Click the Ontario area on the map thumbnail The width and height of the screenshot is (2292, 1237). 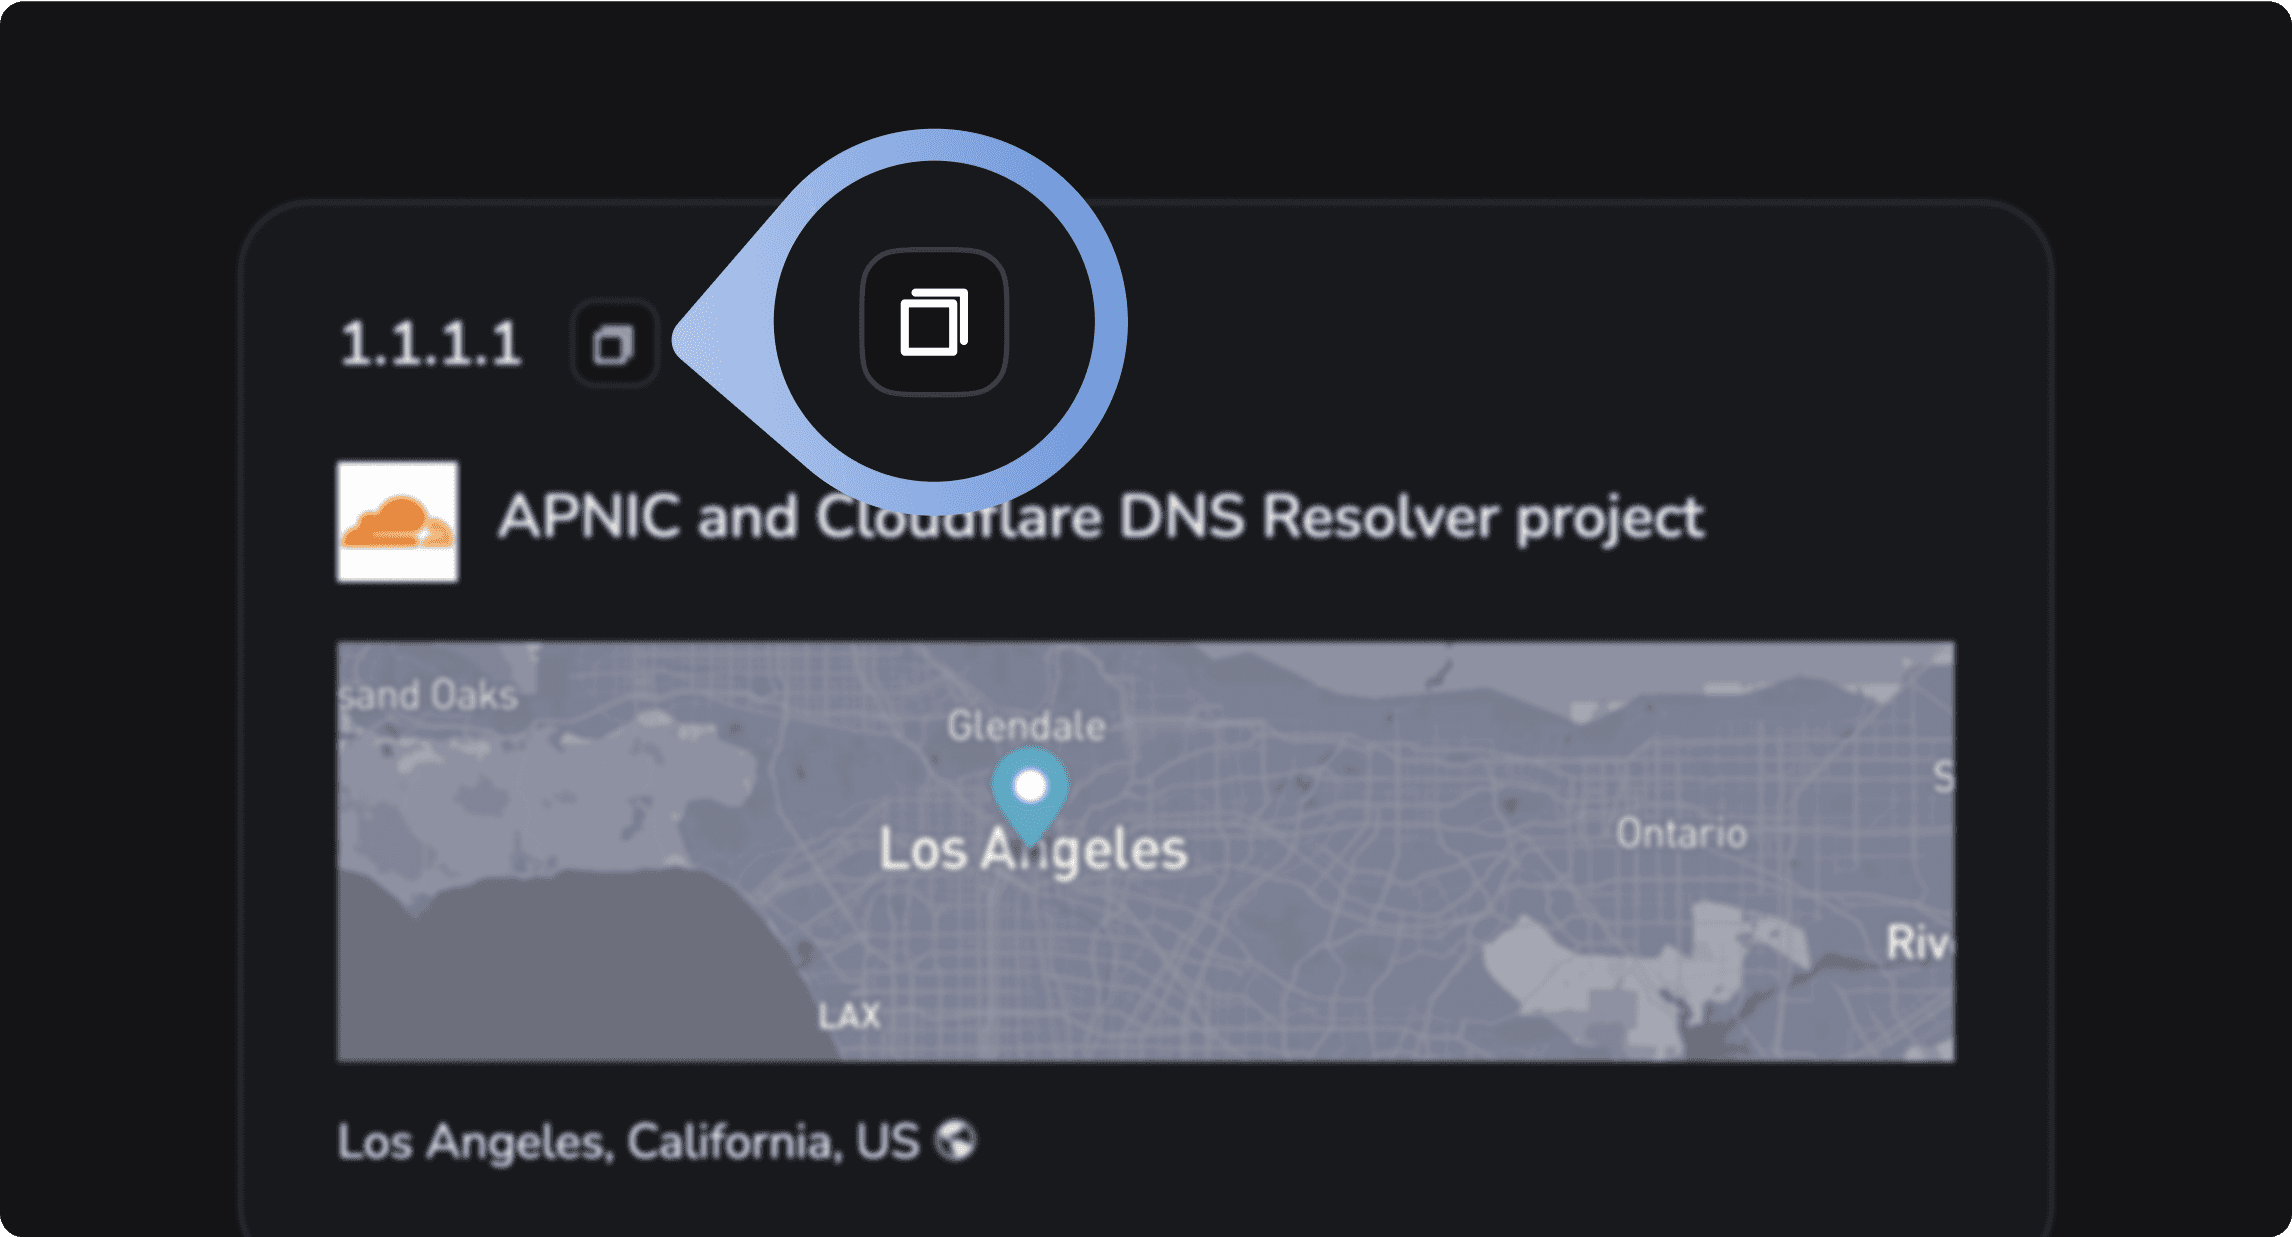click(1683, 830)
